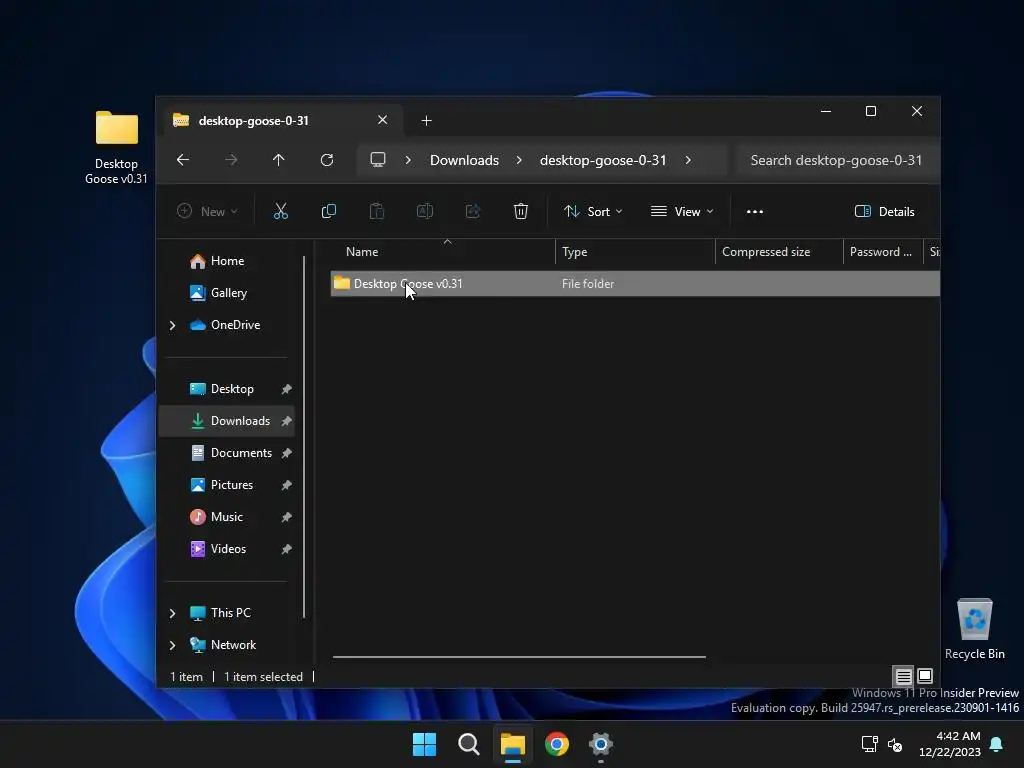This screenshot has height=768, width=1024.
Task: Click the Cut scissors icon
Action: pyautogui.click(x=281, y=212)
